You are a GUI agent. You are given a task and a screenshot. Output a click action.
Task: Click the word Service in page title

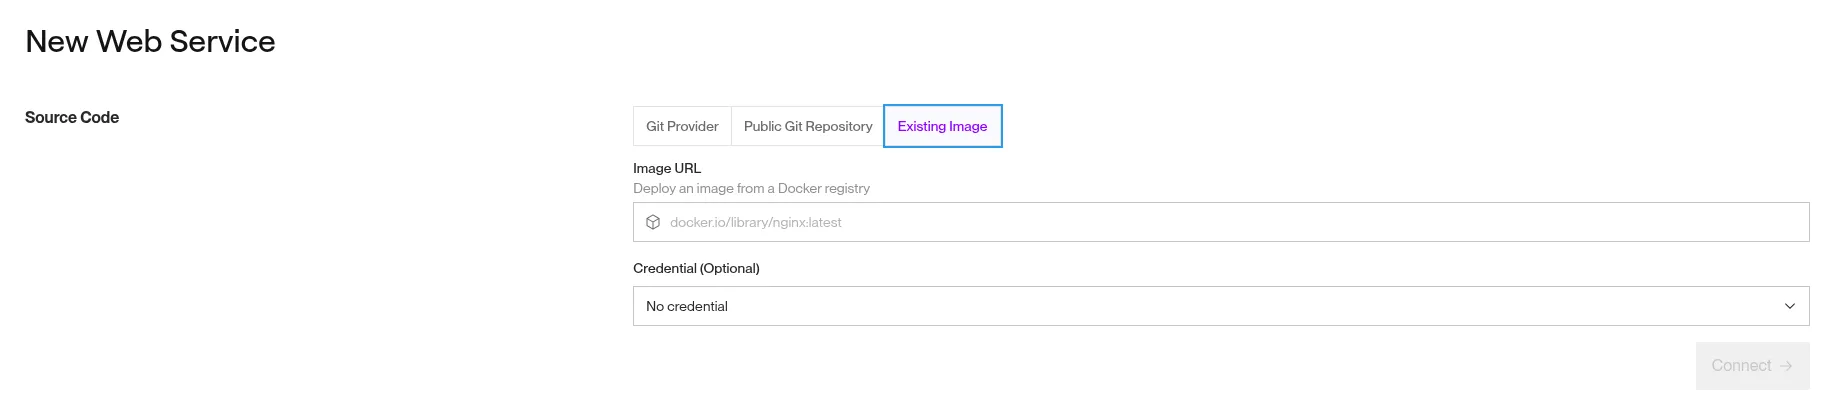222,41
